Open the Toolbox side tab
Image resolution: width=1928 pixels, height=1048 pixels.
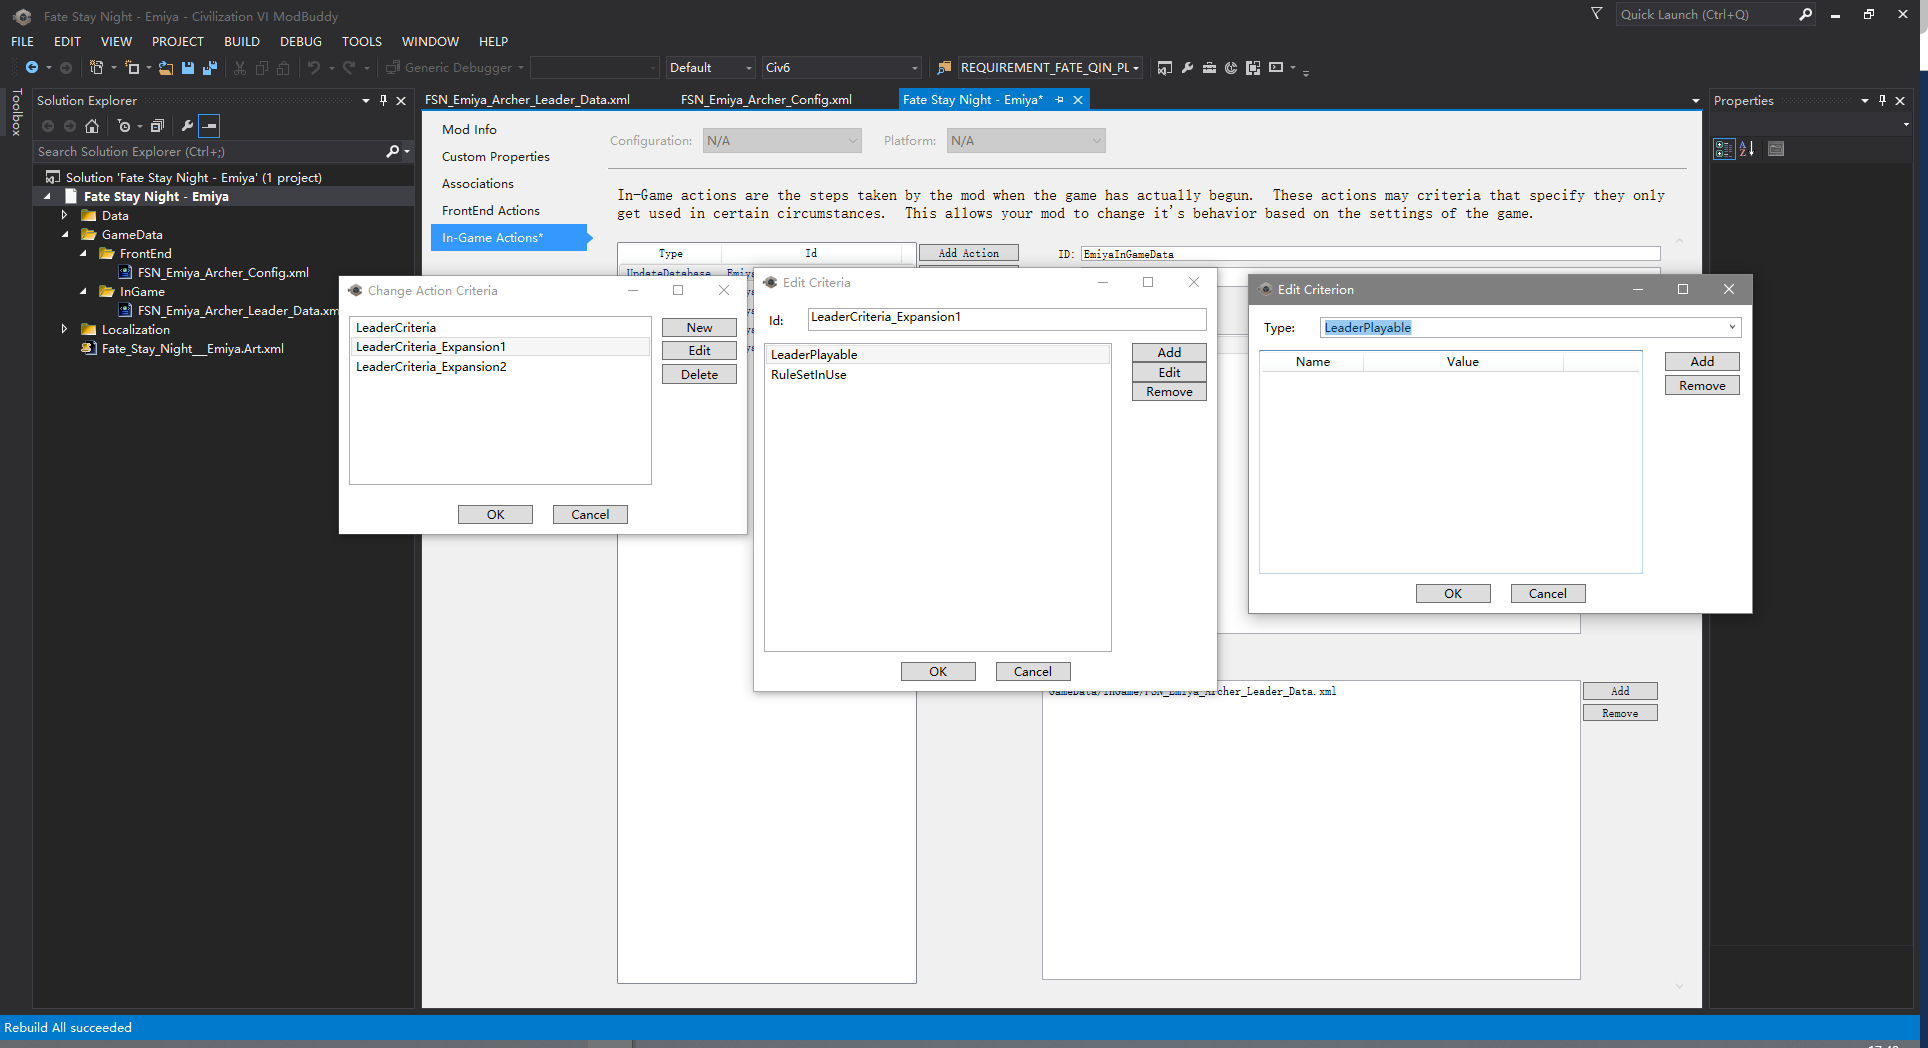click(x=16, y=112)
